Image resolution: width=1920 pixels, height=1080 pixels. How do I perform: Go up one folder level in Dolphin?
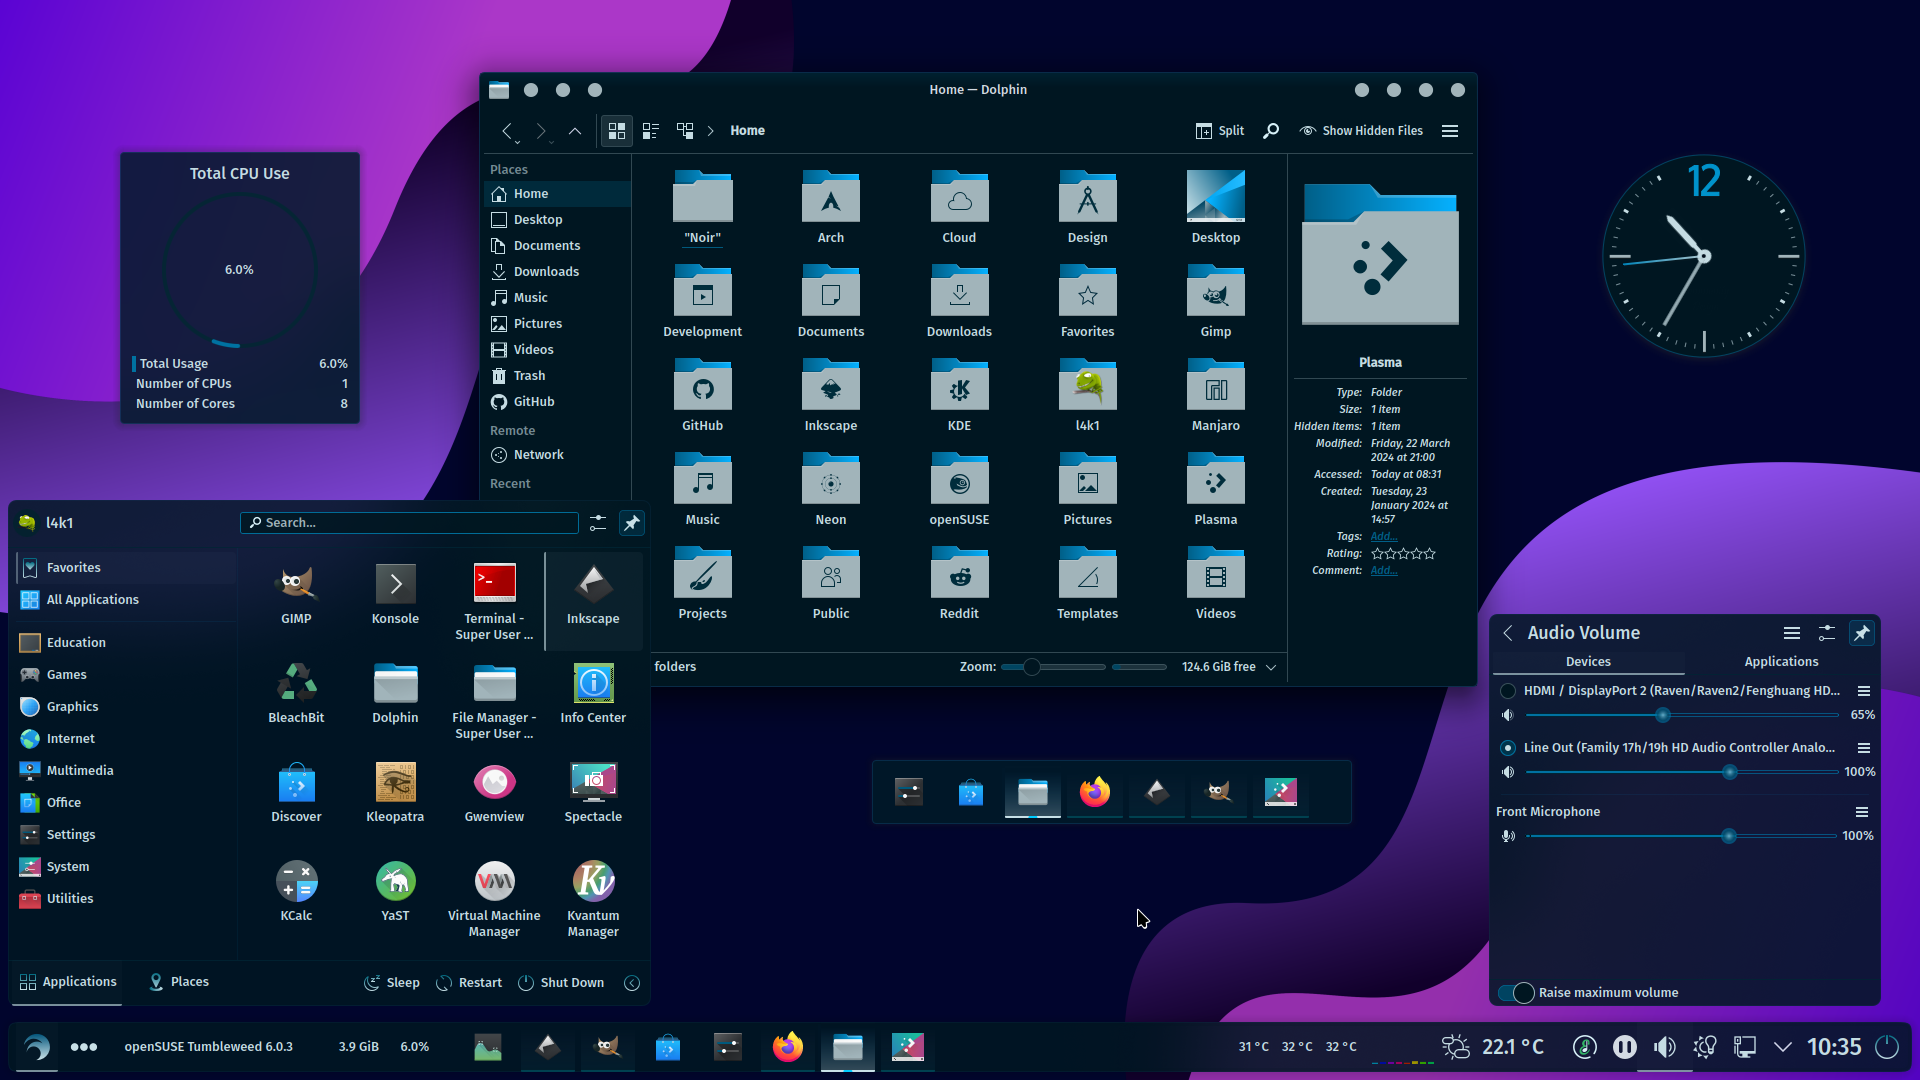coord(575,131)
